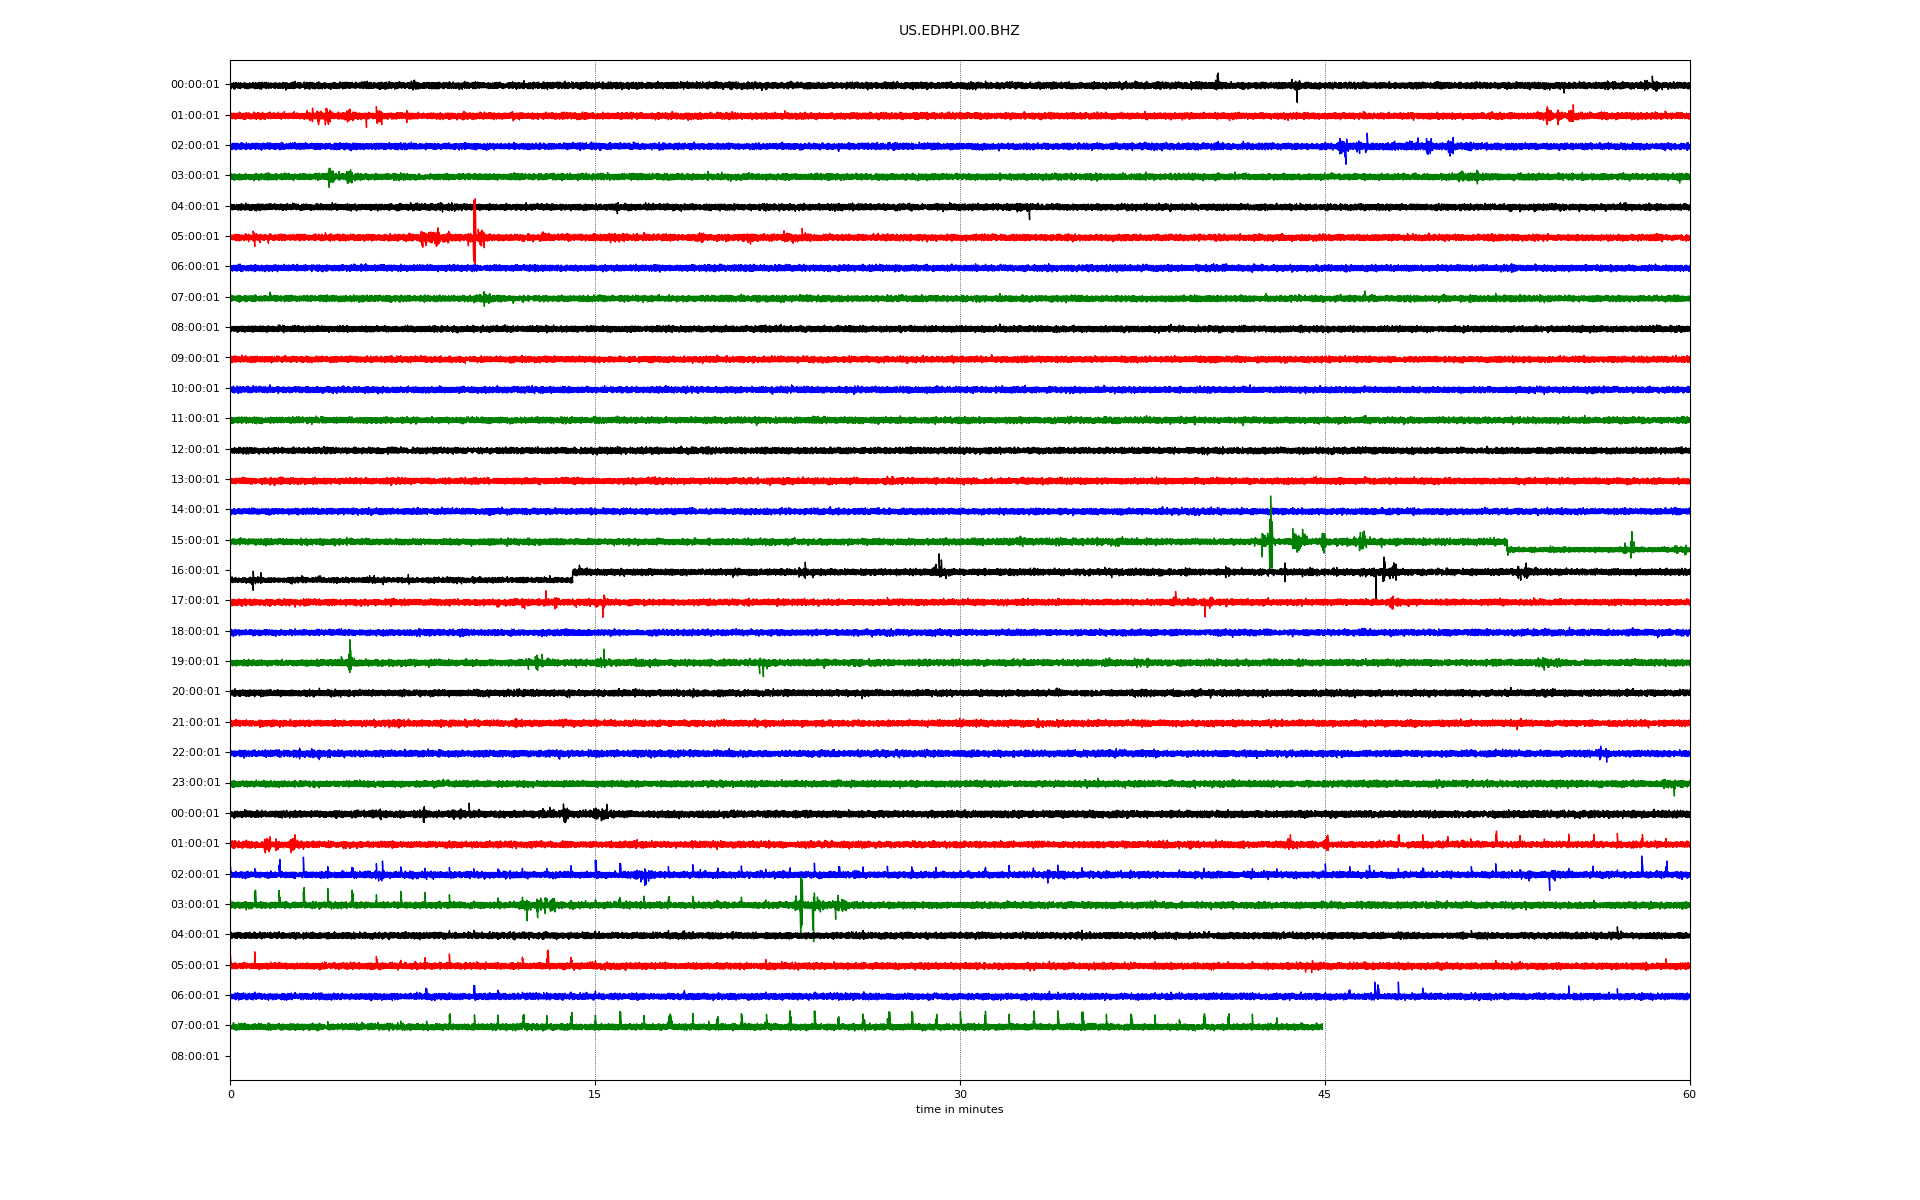The image size is (1920, 1200).
Task: Click the blue burst on first 02:00:01 trace
Action: [x=1345, y=148]
